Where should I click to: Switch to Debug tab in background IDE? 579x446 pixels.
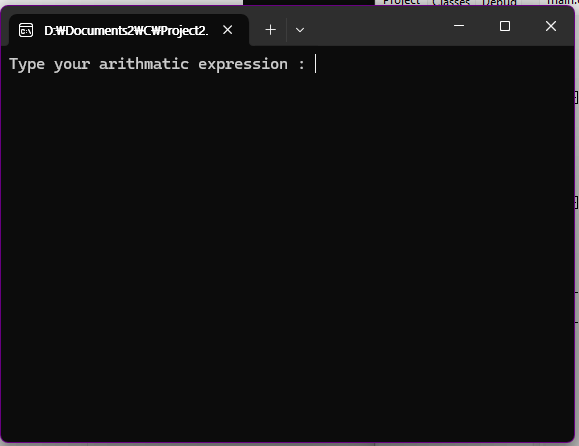[x=499, y=3]
